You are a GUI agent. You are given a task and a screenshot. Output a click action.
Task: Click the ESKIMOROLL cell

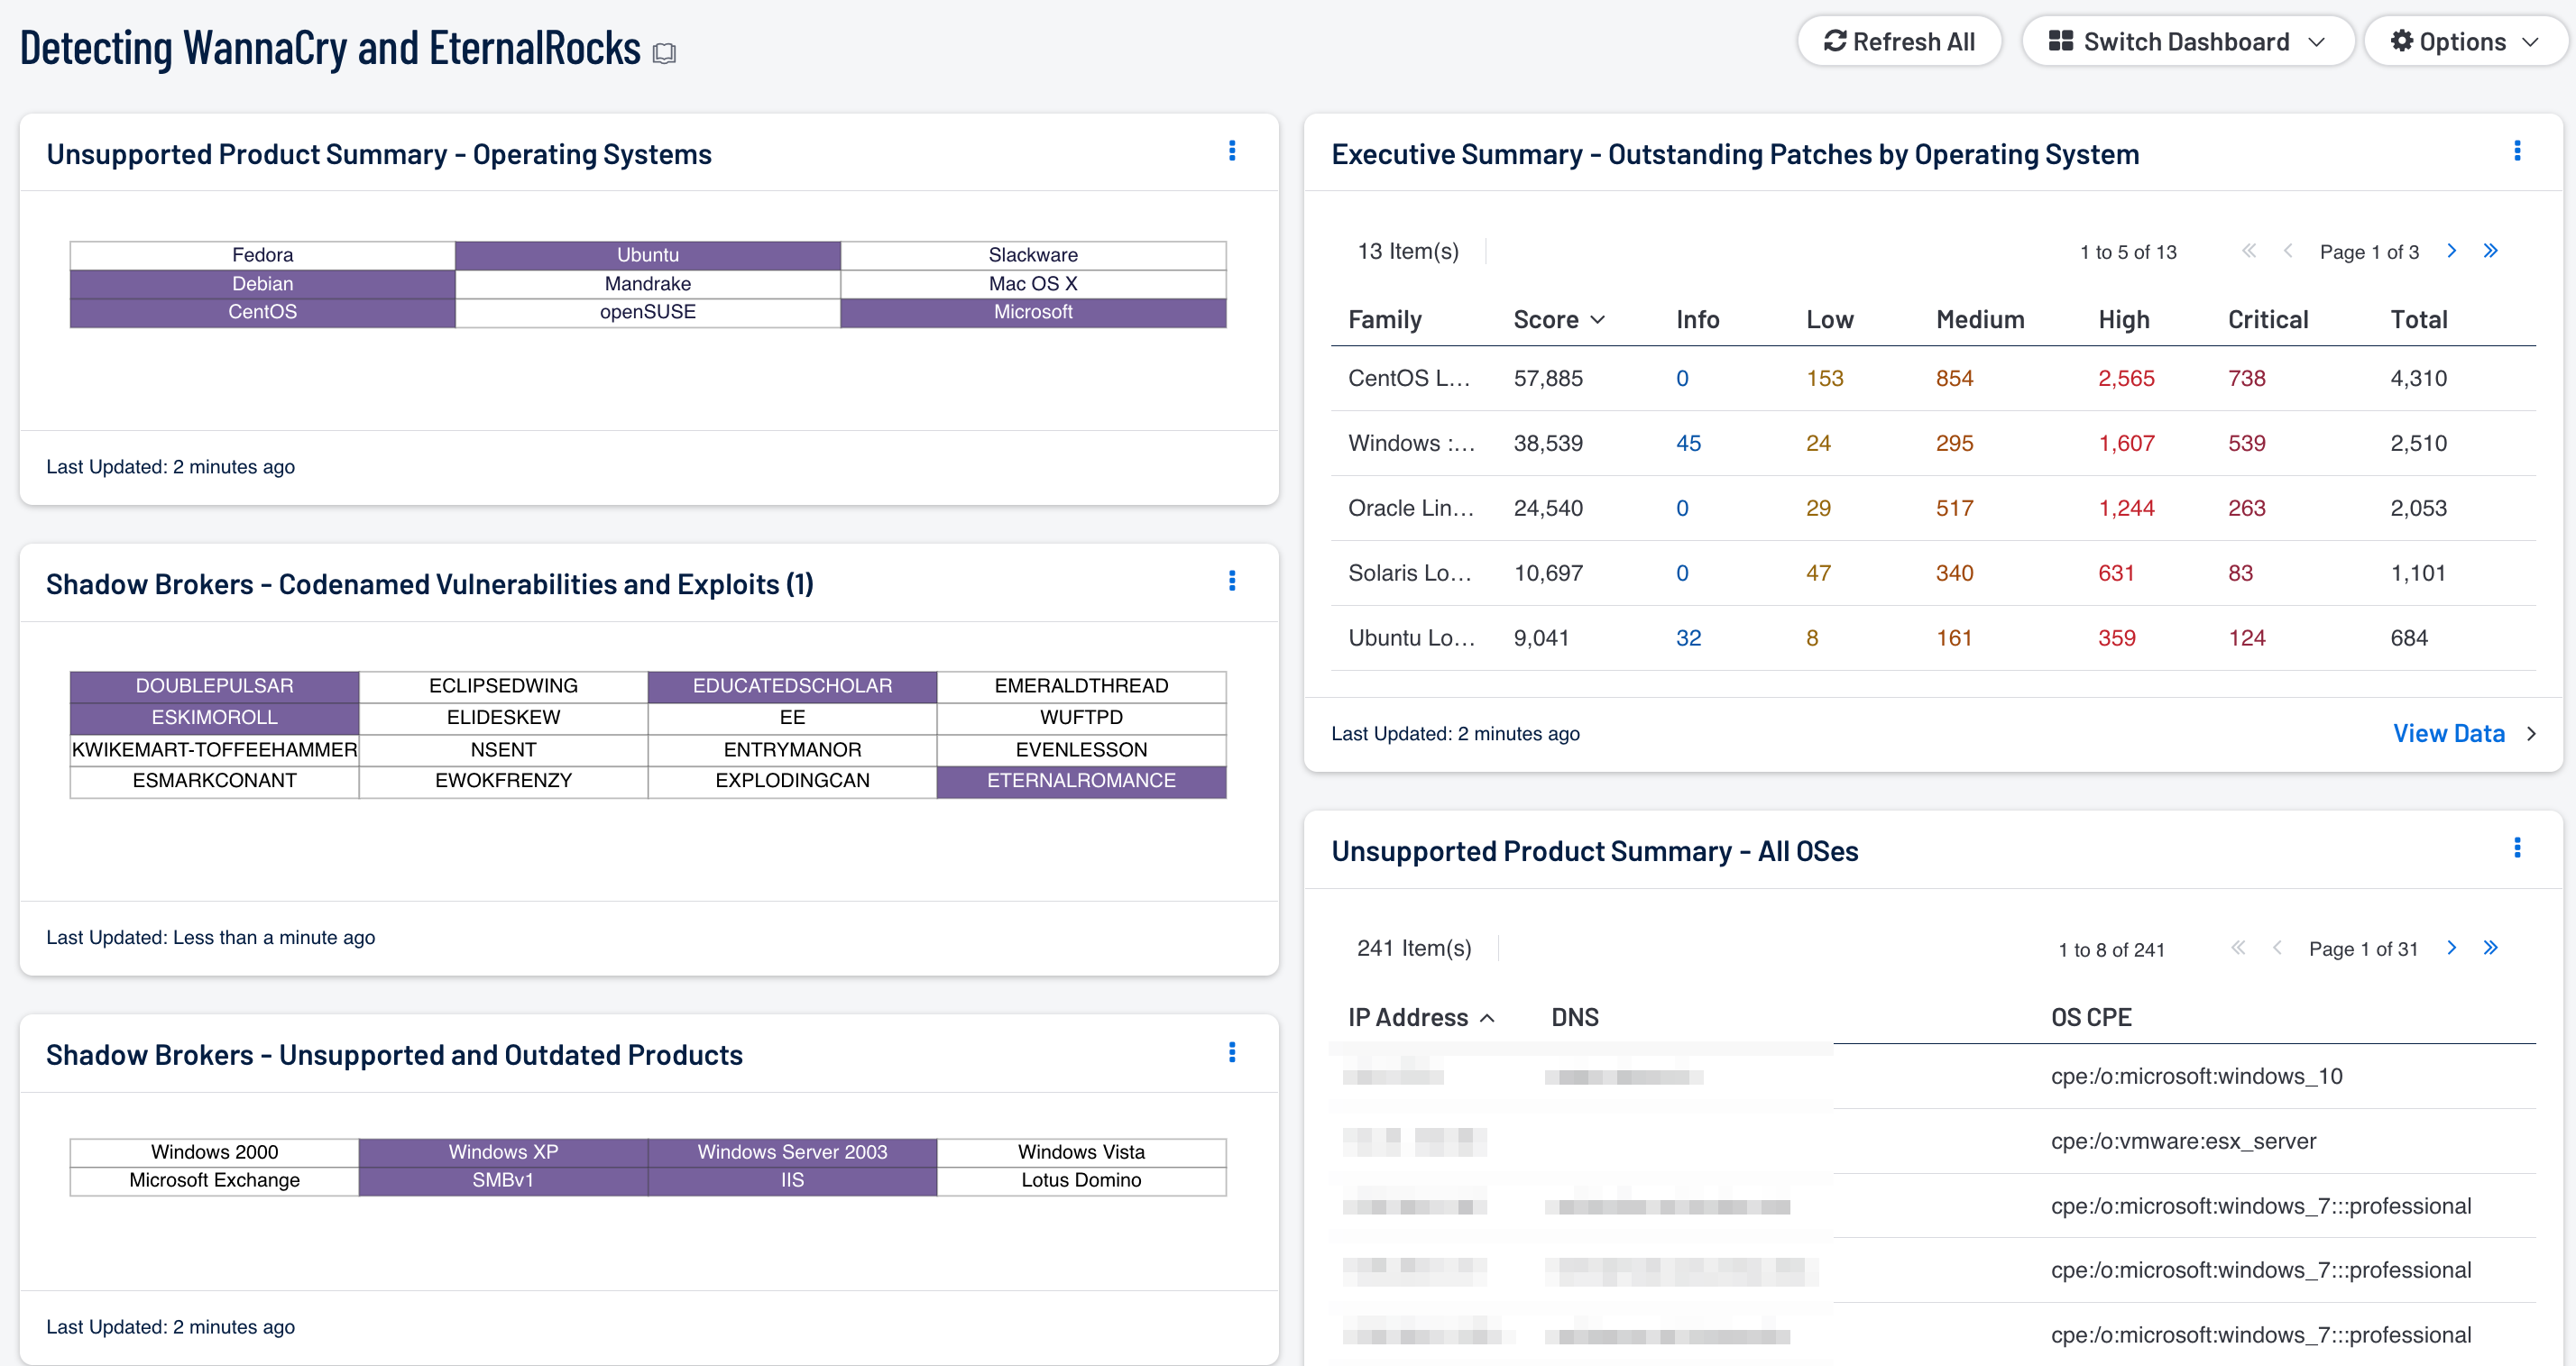pyautogui.click(x=214, y=718)
